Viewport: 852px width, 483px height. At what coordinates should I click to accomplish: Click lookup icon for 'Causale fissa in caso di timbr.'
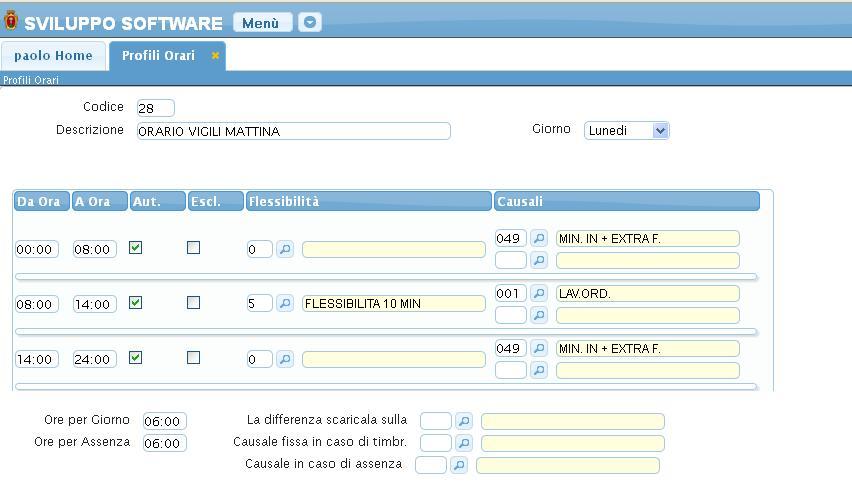463,443
